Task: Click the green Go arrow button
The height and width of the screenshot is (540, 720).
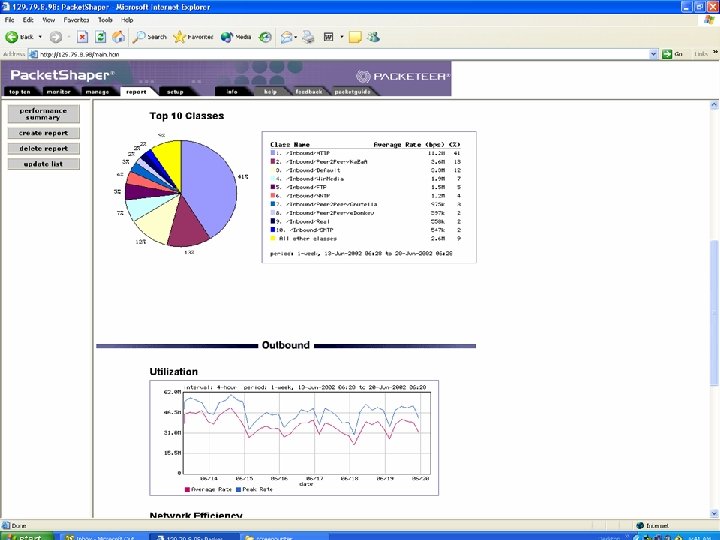Action: pos(667,54)
